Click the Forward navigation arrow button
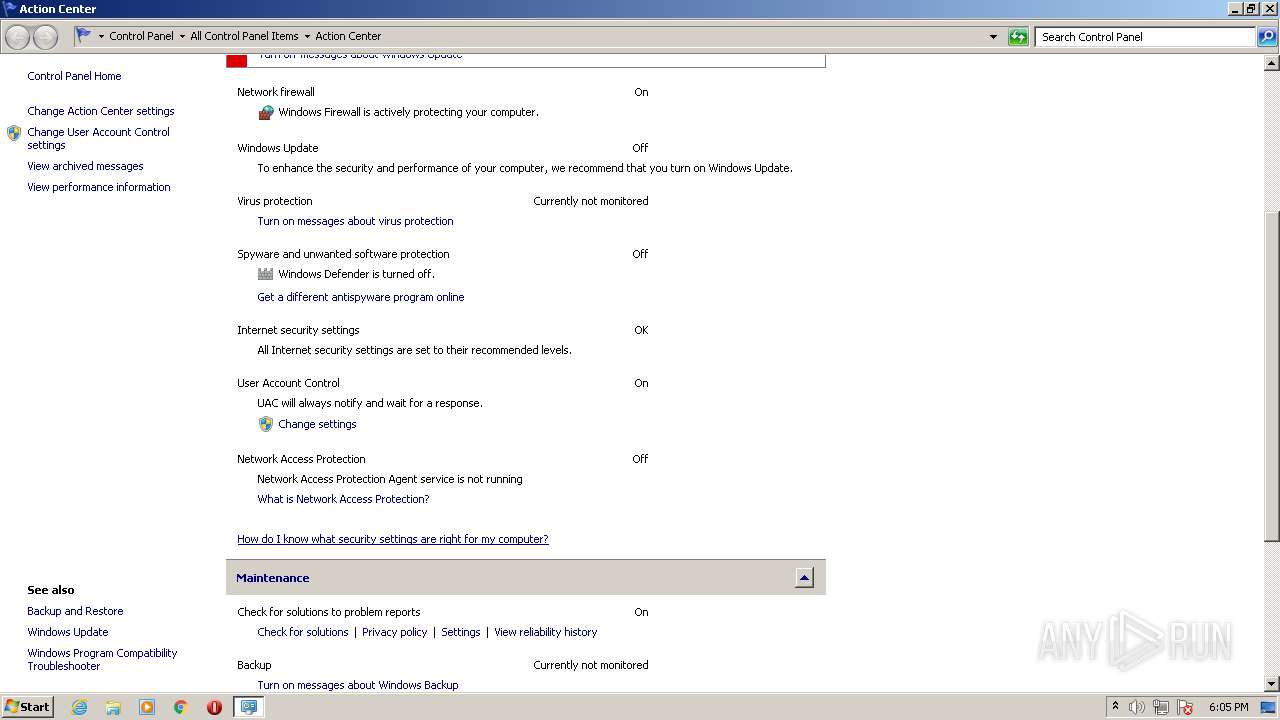This screenshot has width=1280, height=720. point(45,37)
